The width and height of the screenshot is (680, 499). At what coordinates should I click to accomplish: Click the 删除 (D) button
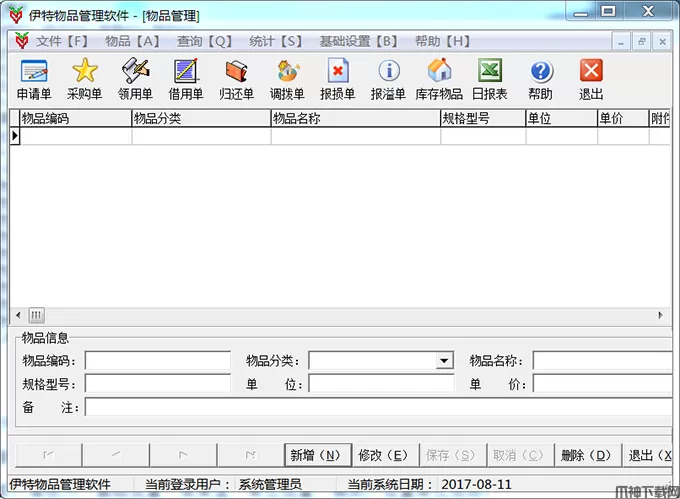(x=588, y=455)
